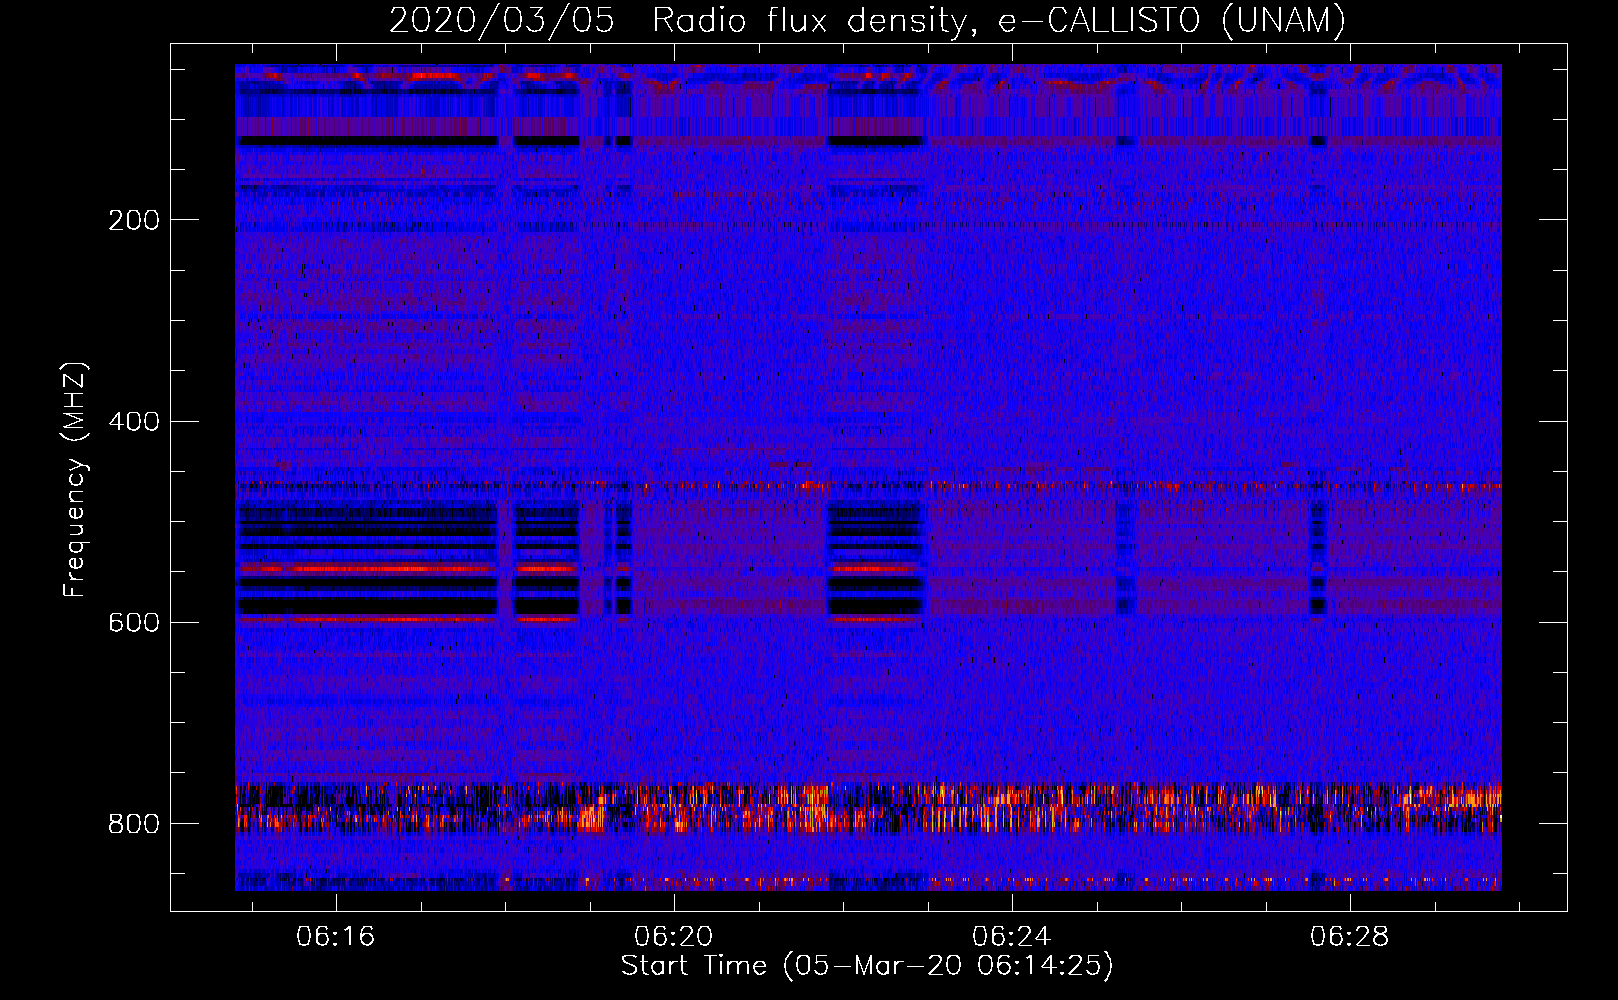Click the 06:28 time tick label
The height and width of the screenshot is (1000, 1618).
point(1350,936)
